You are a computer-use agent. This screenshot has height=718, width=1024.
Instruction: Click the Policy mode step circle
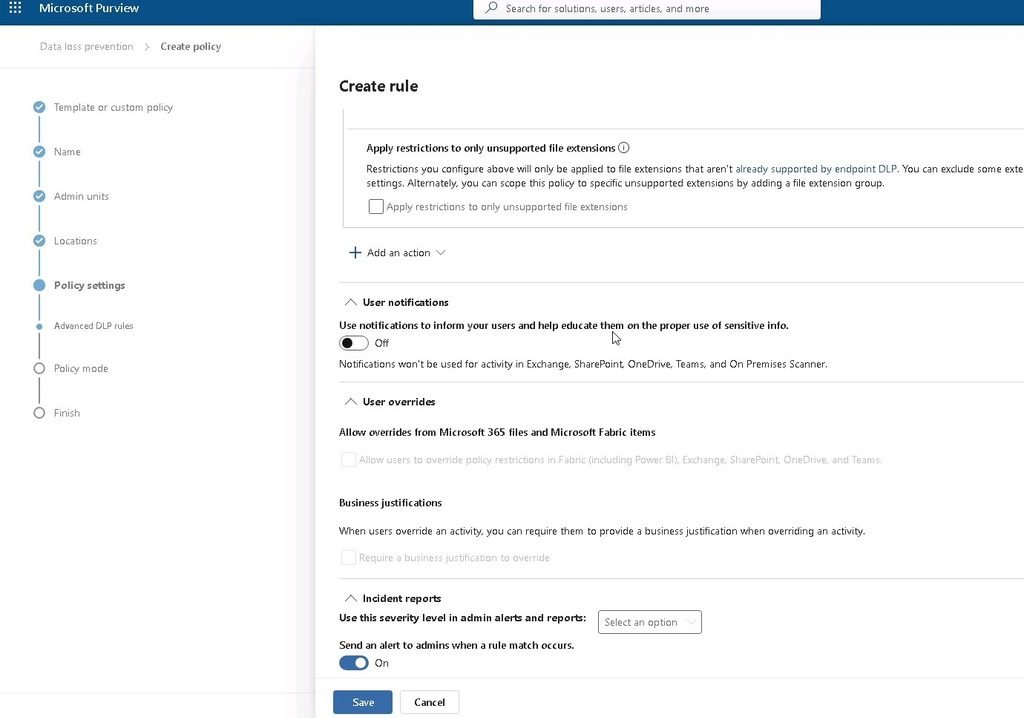39,368
